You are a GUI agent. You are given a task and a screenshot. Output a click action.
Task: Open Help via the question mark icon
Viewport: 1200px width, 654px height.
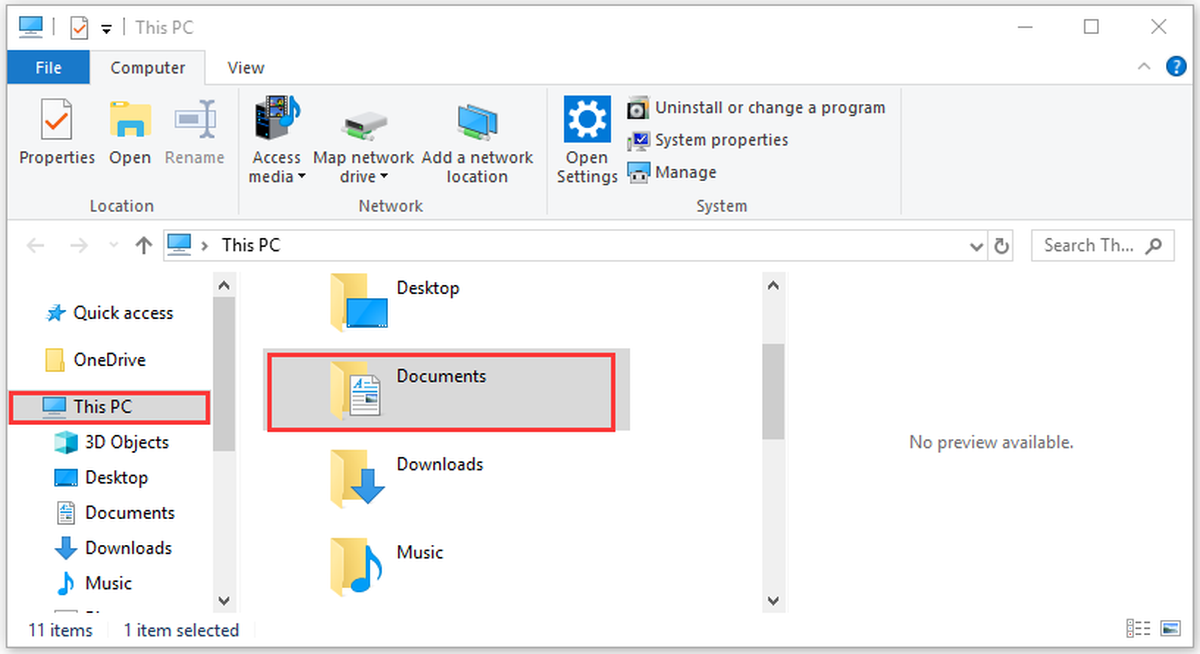point(1176,67)
